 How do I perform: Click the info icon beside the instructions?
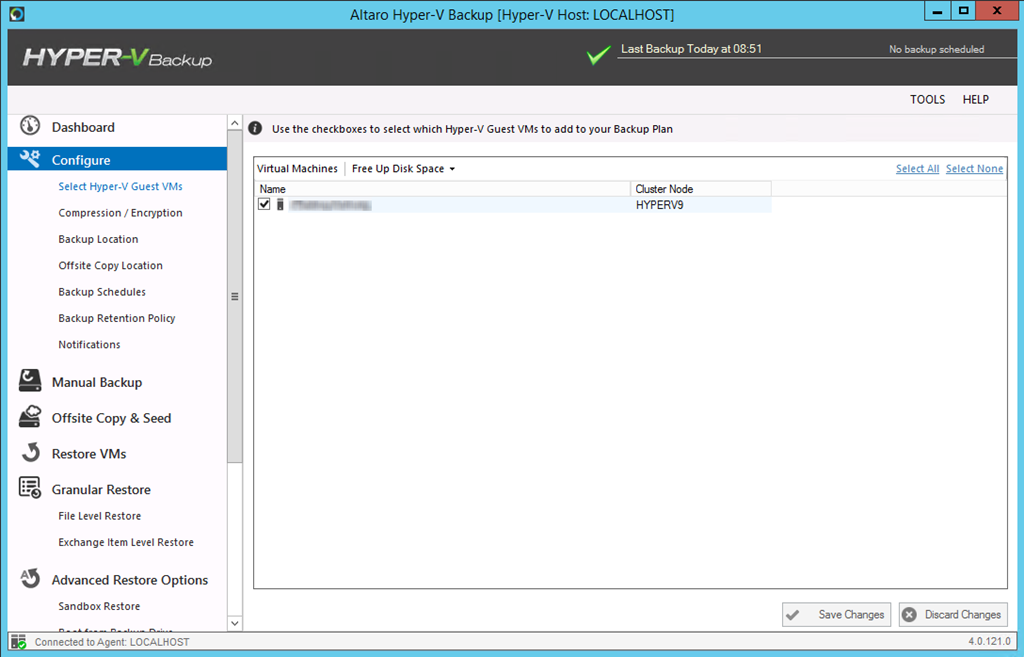coord(255,129)
